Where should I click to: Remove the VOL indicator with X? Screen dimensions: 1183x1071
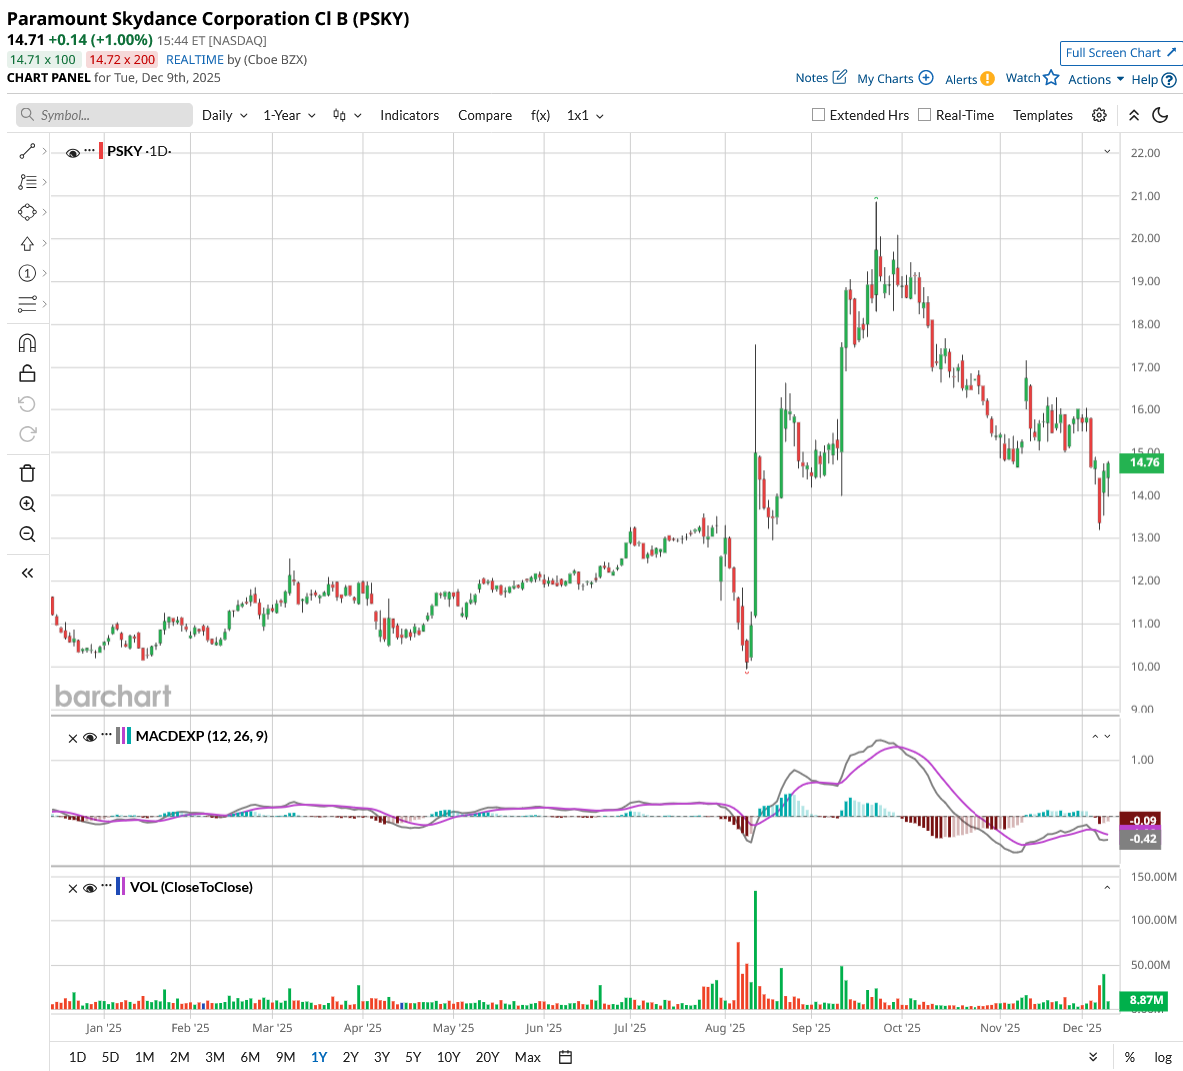[72, 889]
